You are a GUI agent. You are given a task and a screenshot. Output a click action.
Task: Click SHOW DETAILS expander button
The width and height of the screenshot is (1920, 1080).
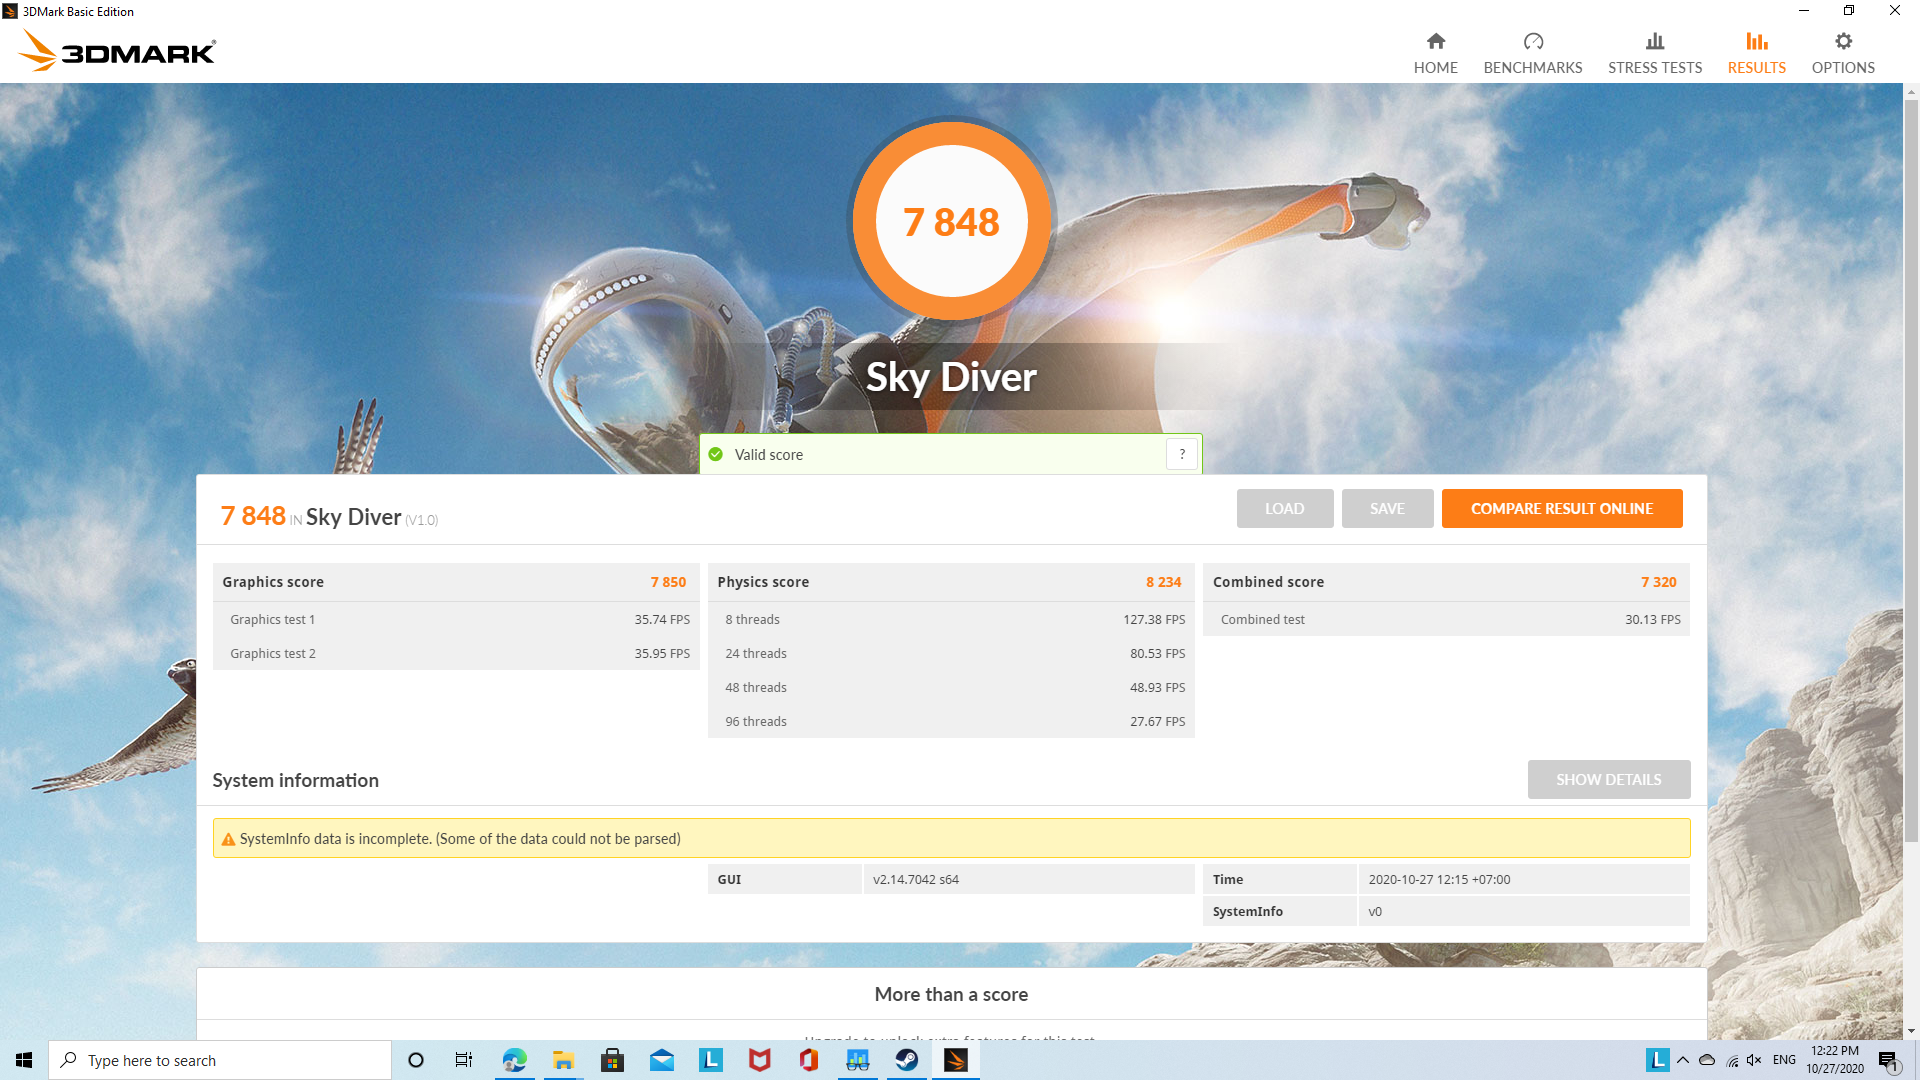point(1609,779)
